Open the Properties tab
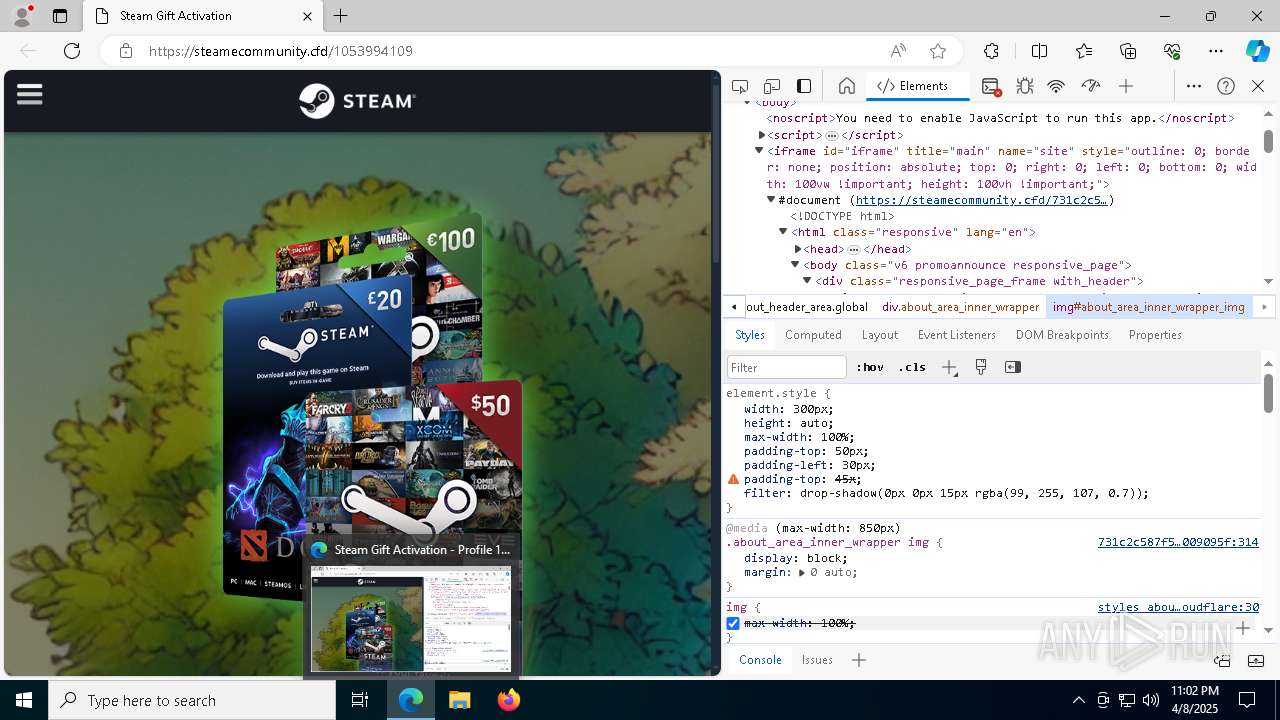This screenshot has height=720, width=1280. click(x=1155, y=335)
